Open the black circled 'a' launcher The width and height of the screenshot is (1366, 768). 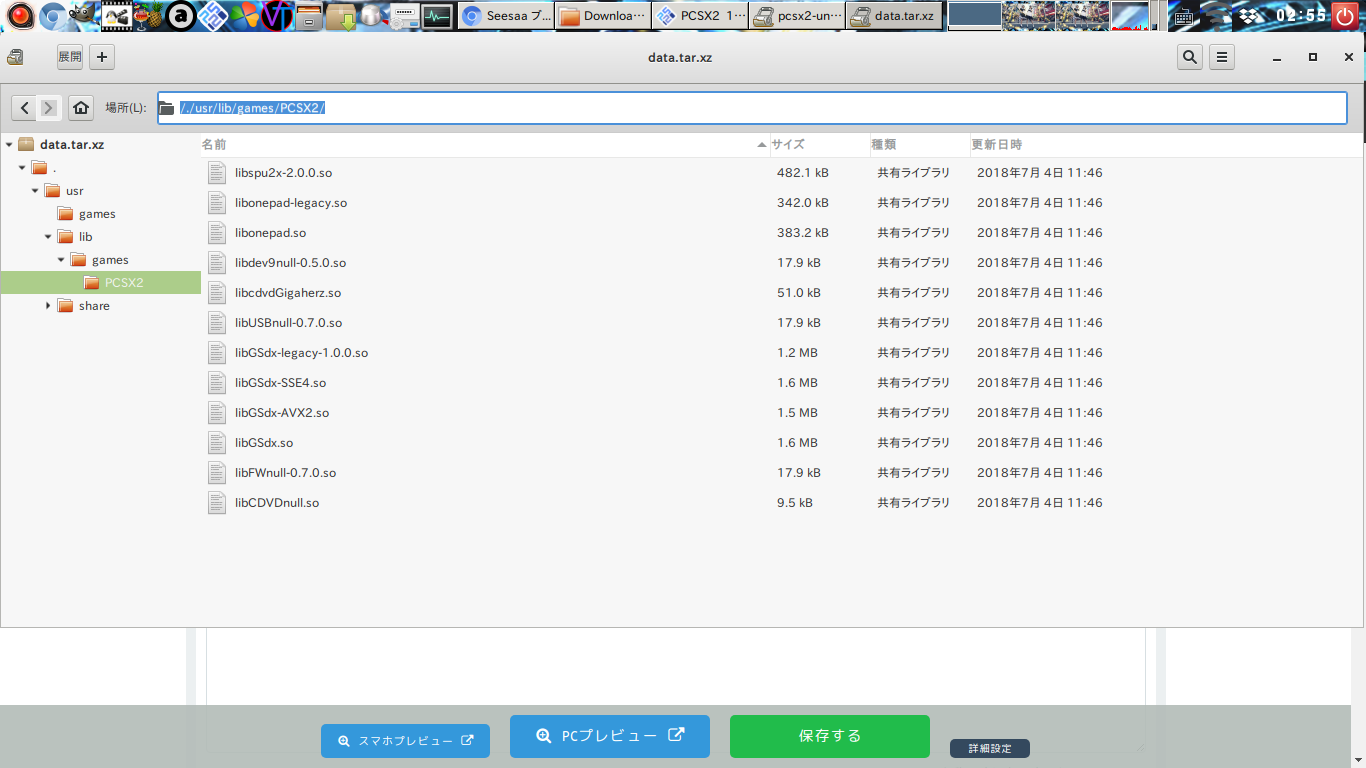(x=180, y=15)
